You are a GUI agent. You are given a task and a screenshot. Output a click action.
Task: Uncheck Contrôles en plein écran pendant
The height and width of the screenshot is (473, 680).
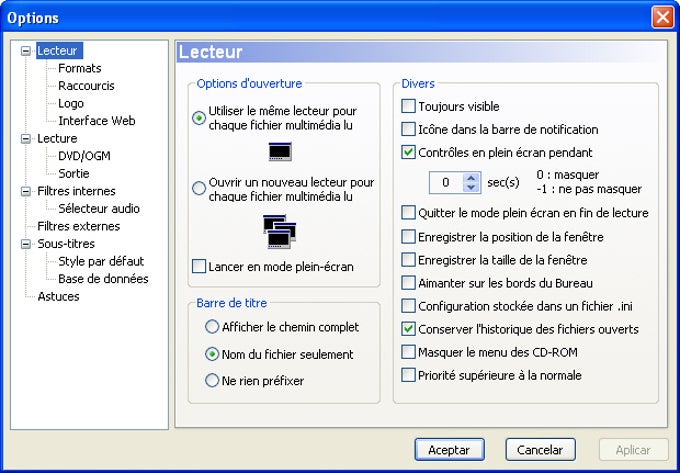coord(408,152)
